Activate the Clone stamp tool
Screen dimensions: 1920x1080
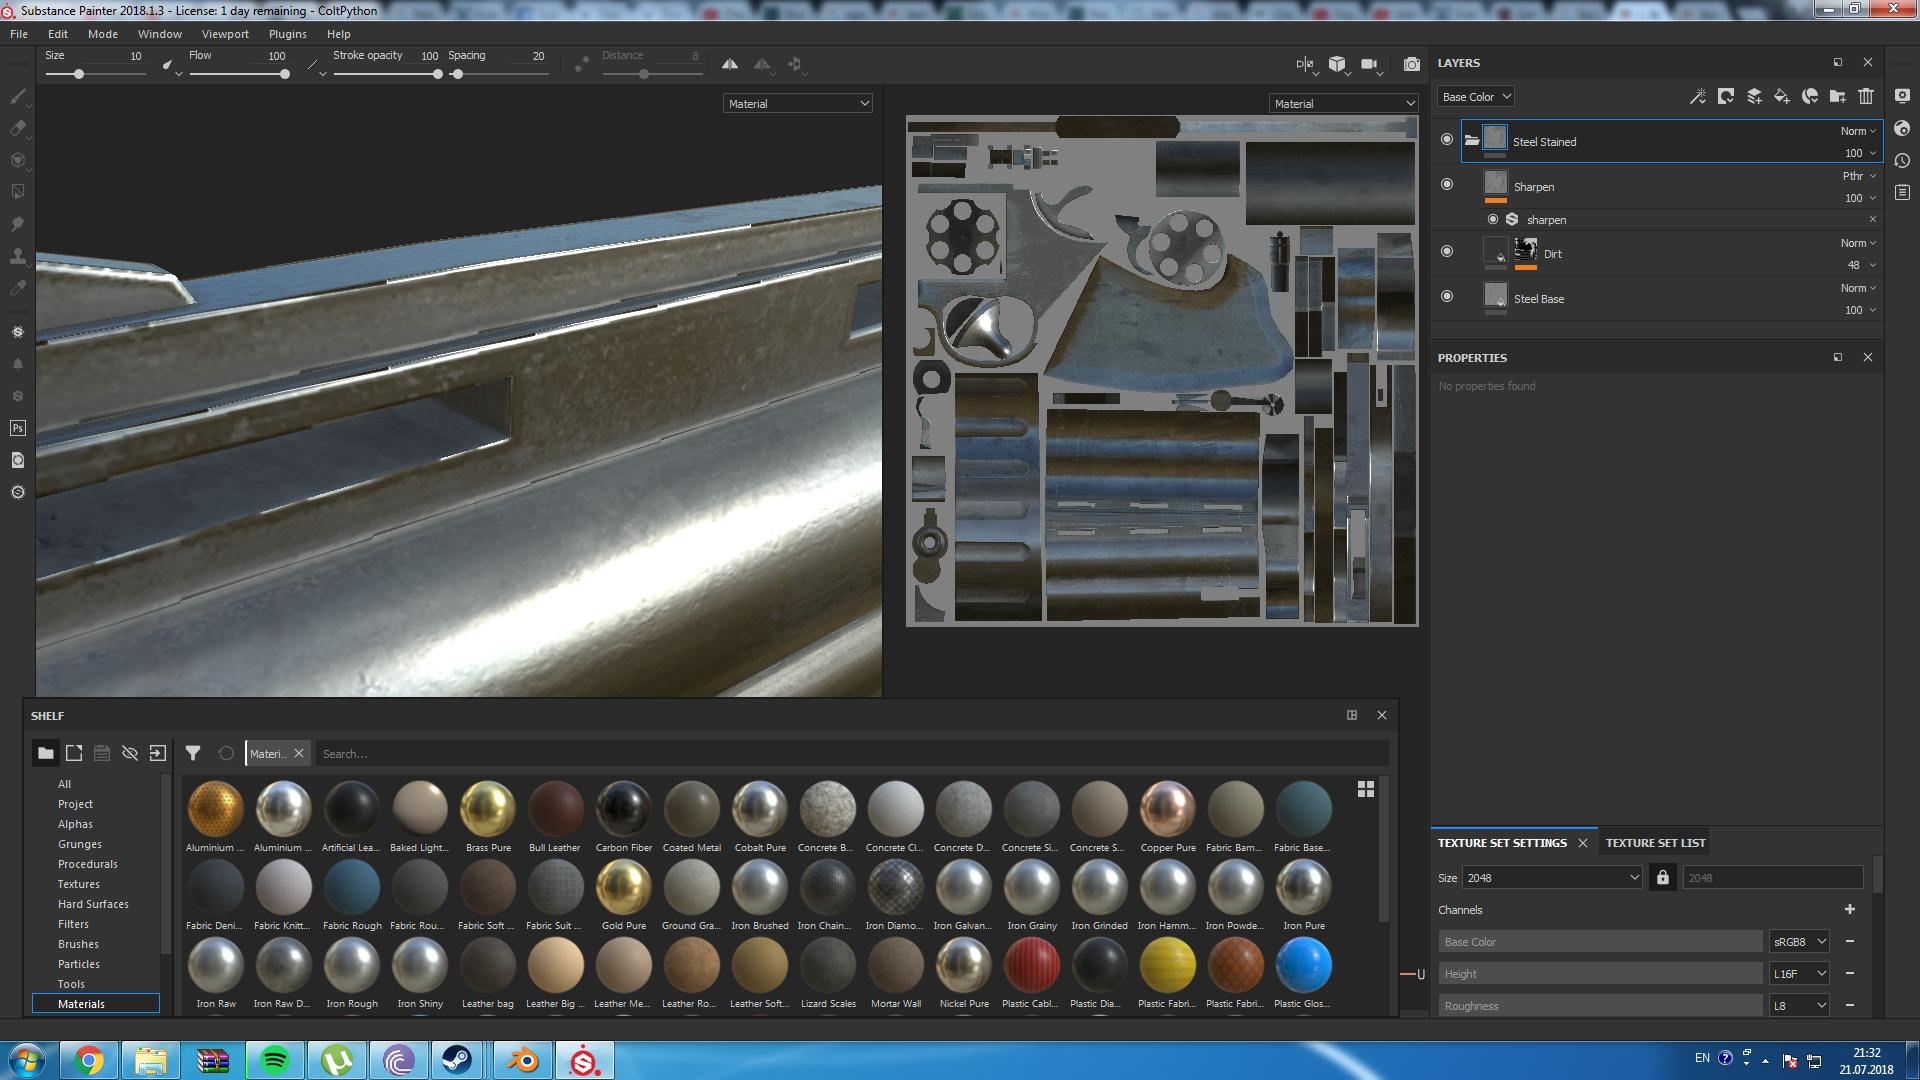click(18, 256)
